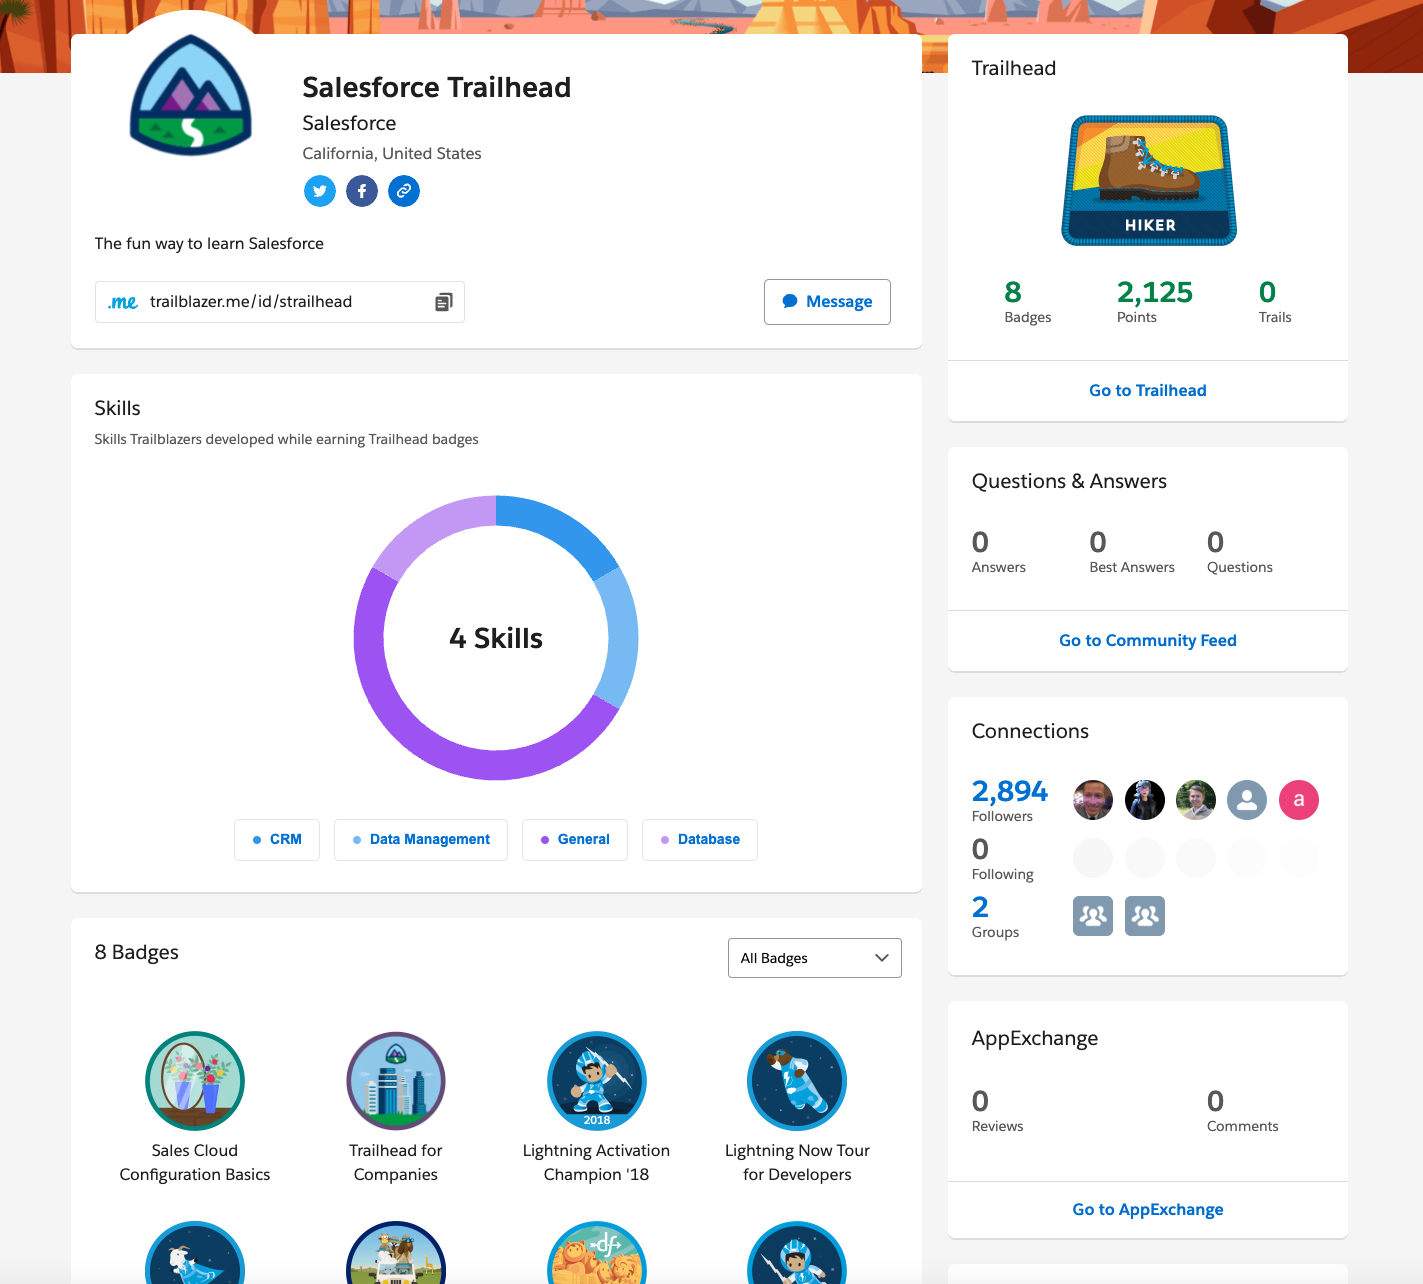Expand the All Badges filter dropdown

[x=815, y=958]
